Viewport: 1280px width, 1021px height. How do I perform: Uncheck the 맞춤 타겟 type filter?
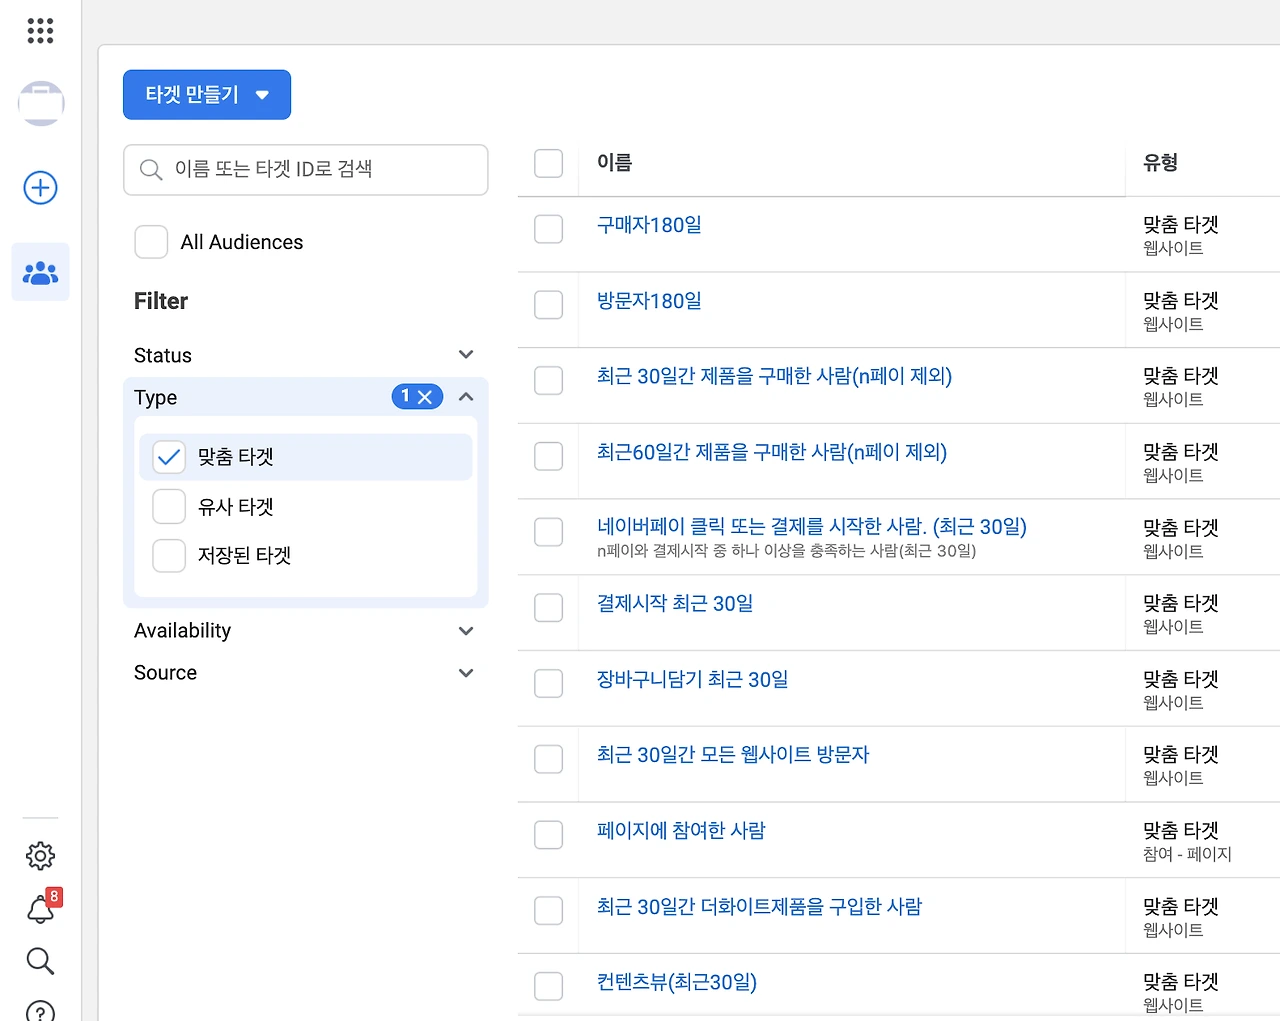point(169,457)
